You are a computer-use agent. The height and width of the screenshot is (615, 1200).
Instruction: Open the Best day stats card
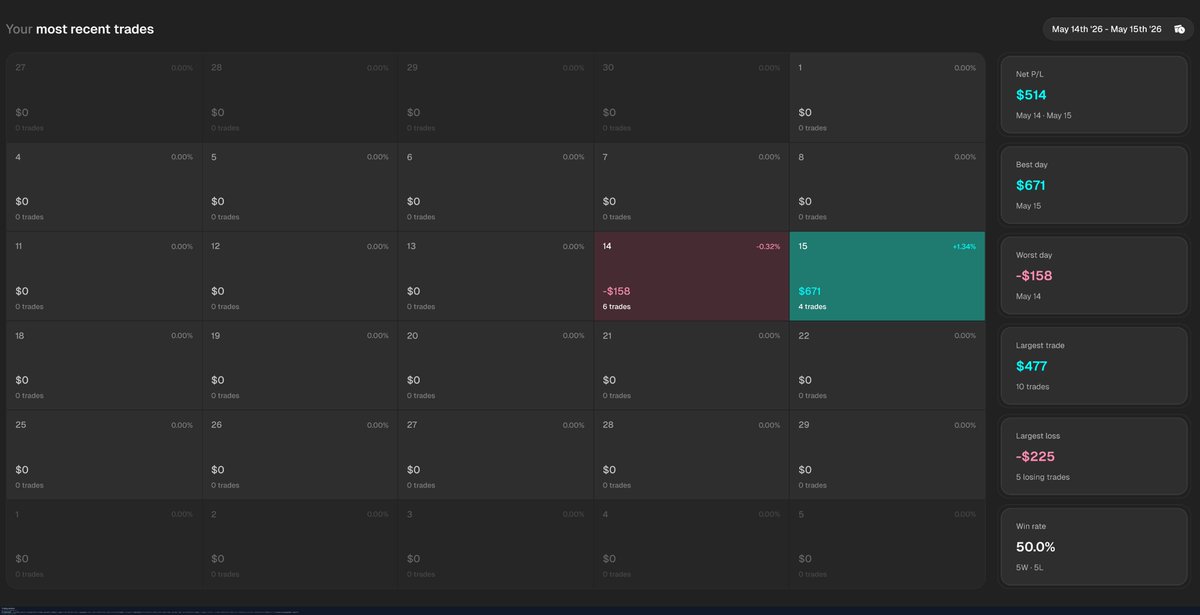[x=1095, y=186]
